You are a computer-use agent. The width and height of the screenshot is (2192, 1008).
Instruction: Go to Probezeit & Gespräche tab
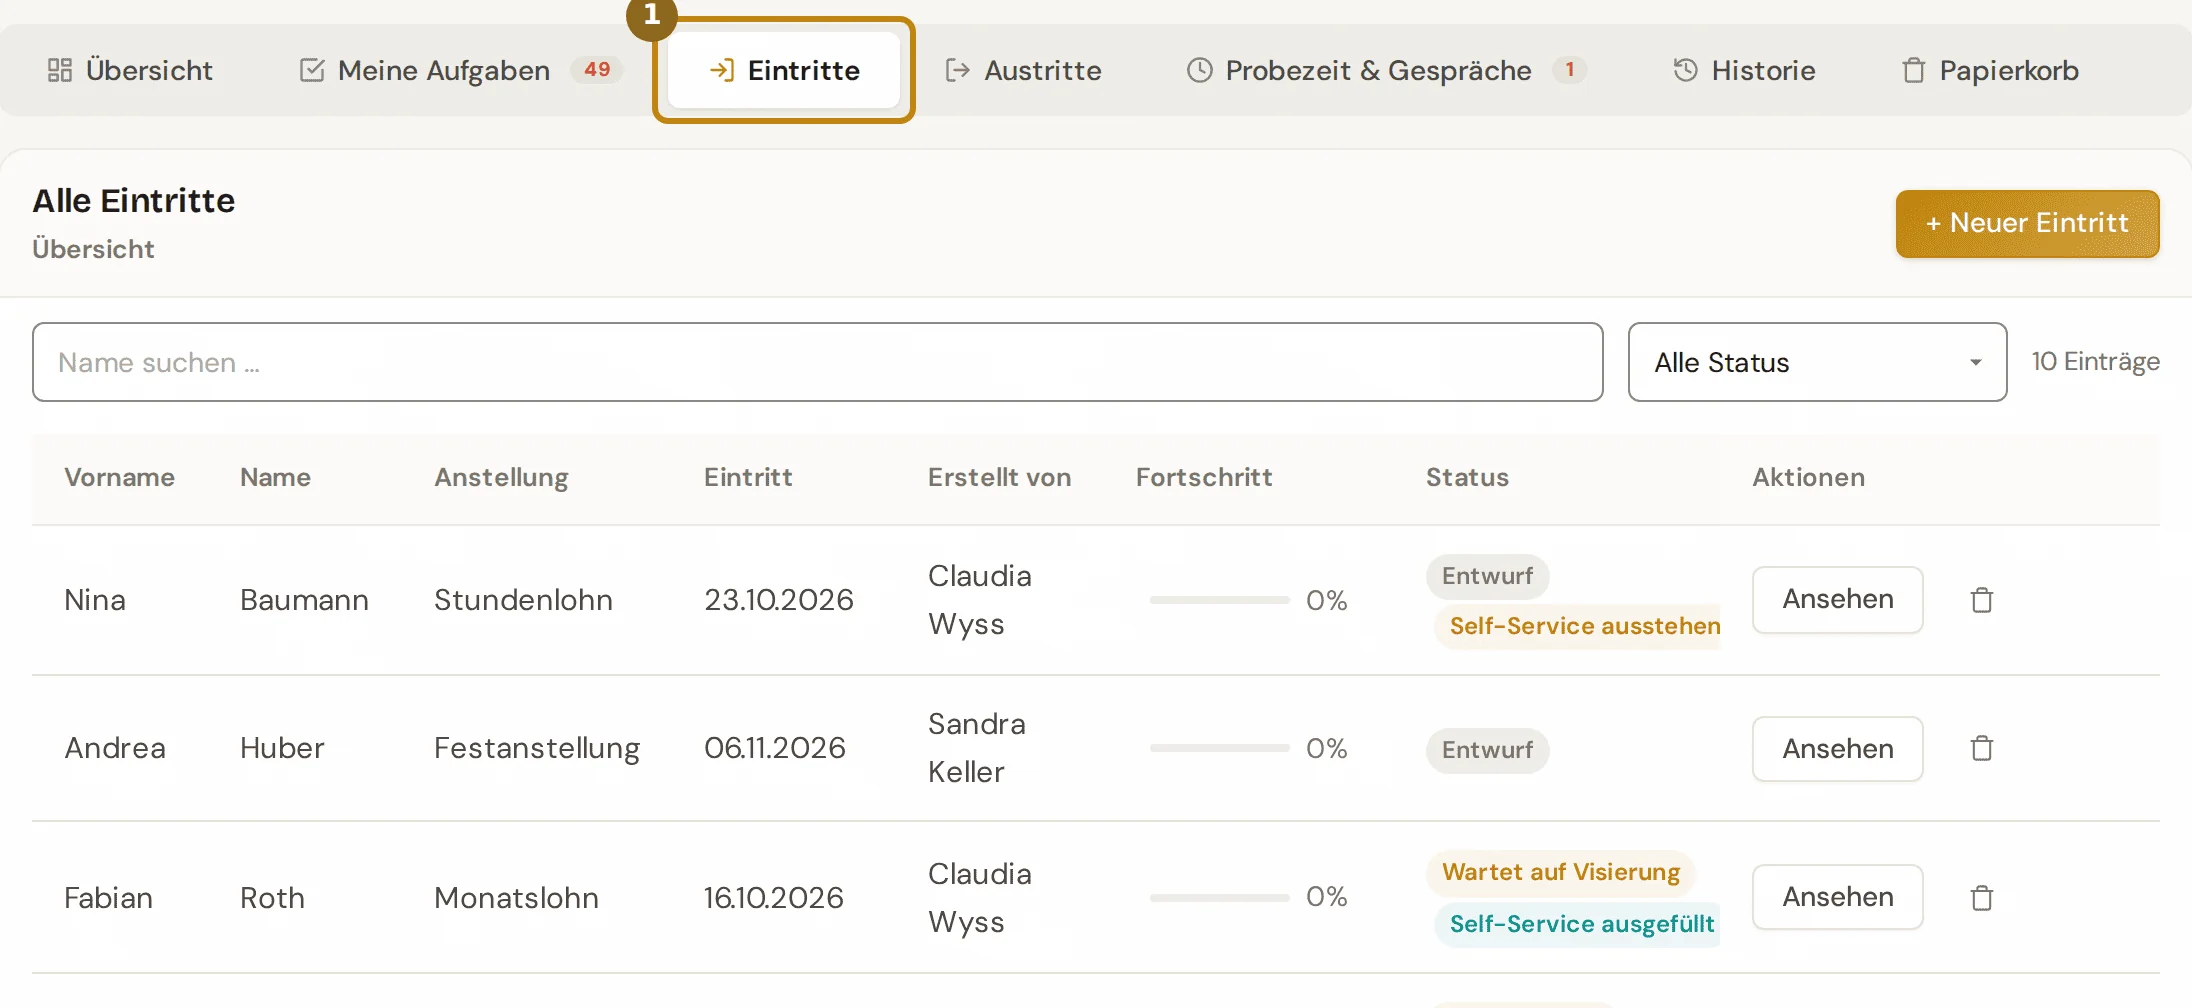[1386, 70]
